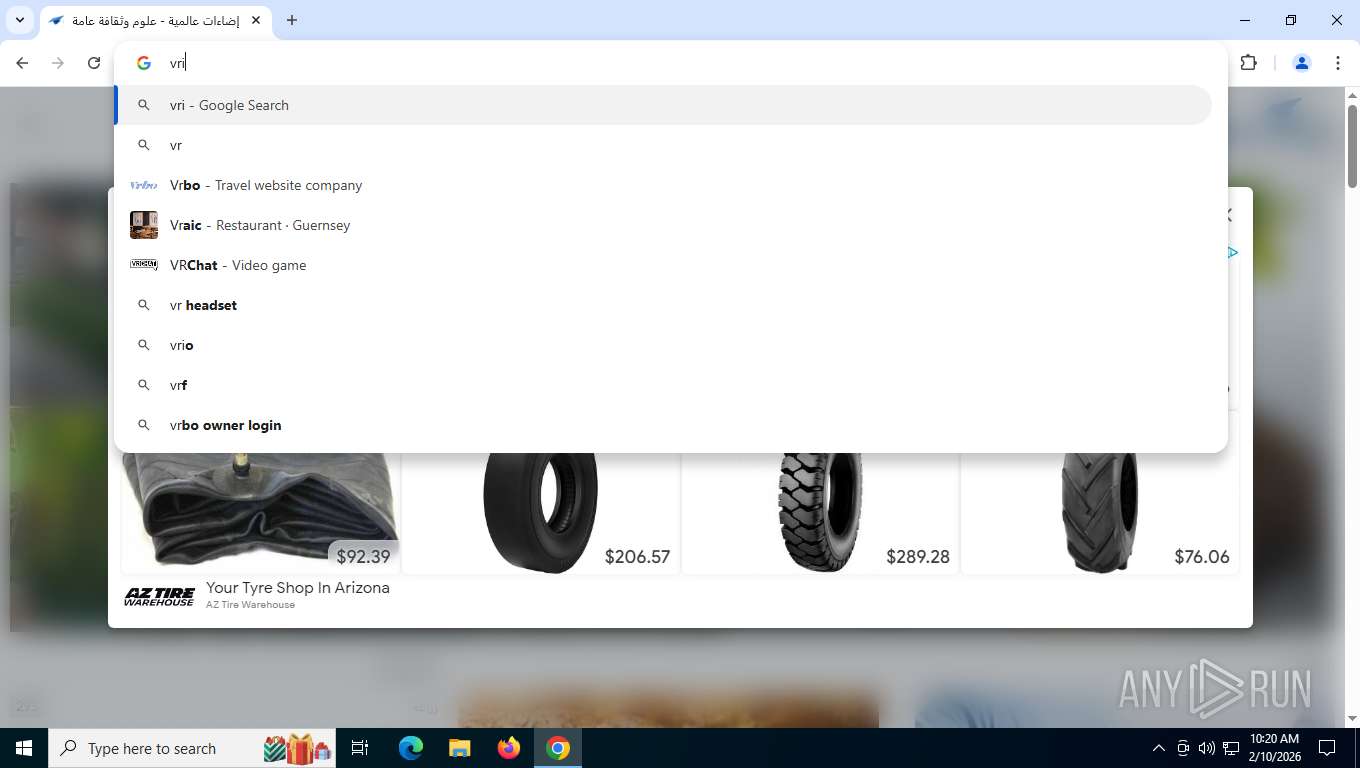
Task: Switch to Chrome taskbar icon
Action: (x=558, y=748)
